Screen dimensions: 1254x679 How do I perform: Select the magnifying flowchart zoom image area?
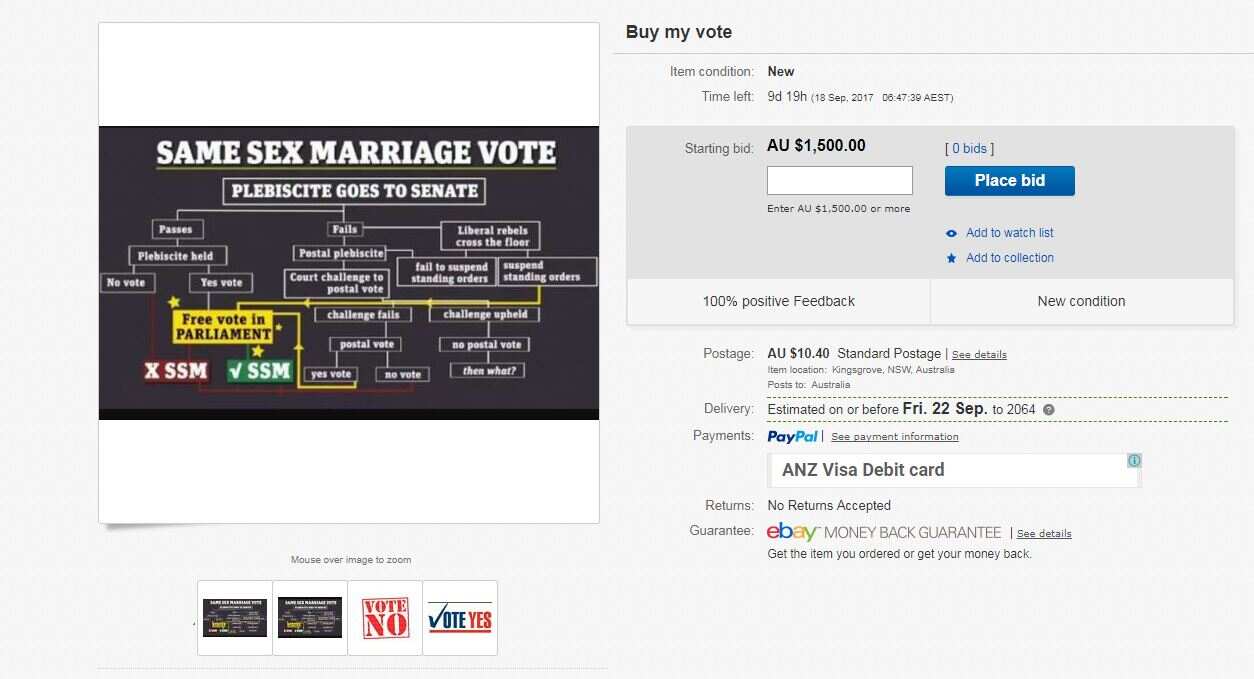coord(349,272)
